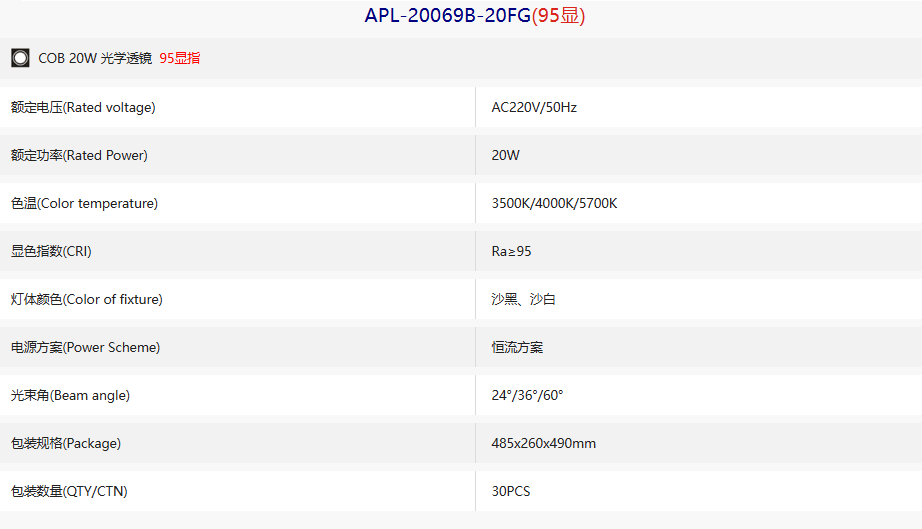Select the '包装规格(Package)' label

66,444
